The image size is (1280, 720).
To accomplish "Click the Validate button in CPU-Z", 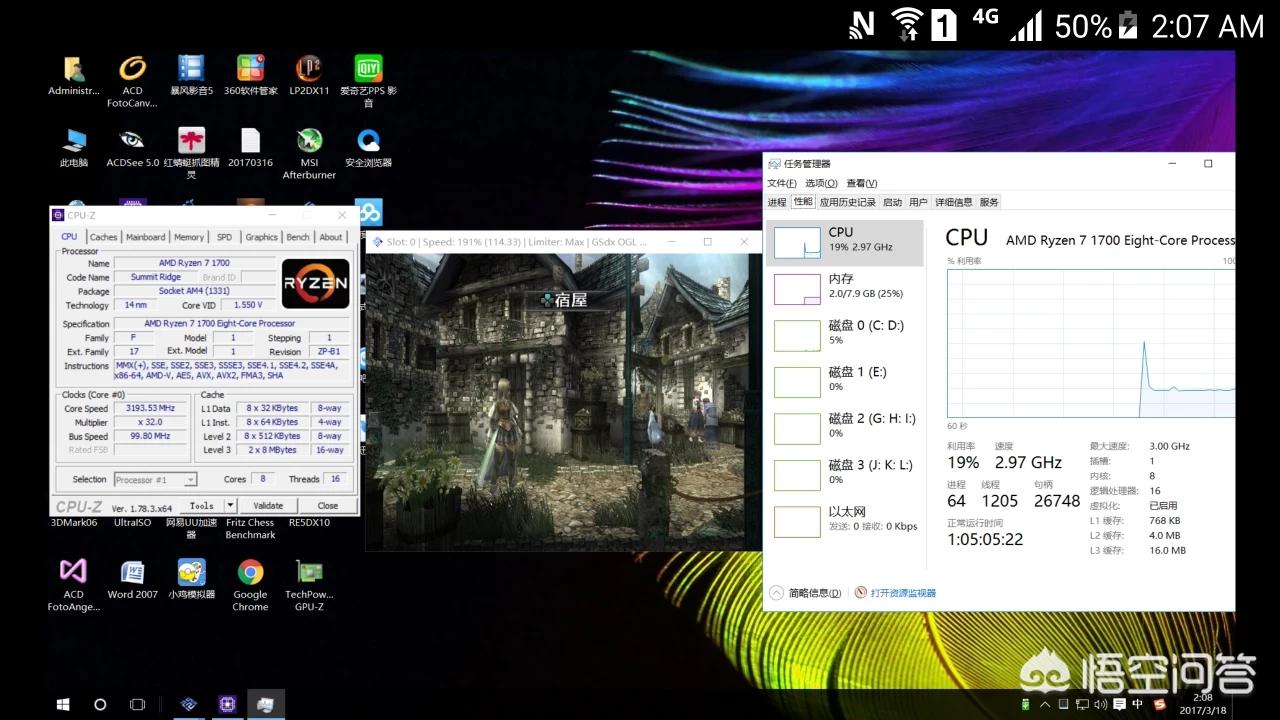I will (x=268, y=505).
